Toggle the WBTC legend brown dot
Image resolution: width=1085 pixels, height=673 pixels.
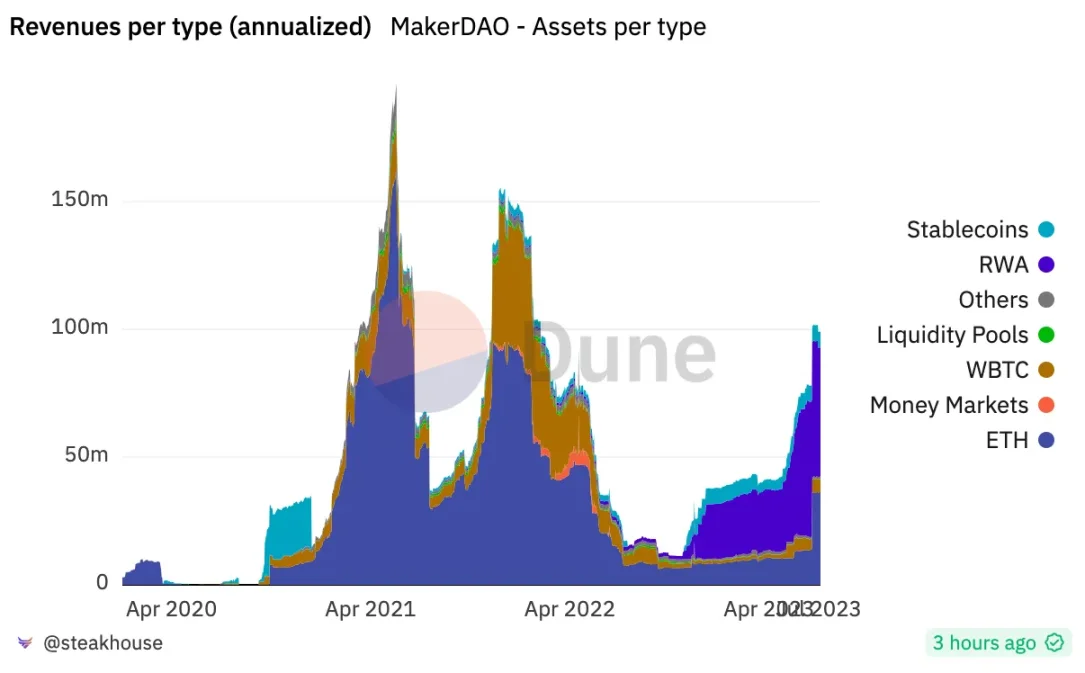pyautogui.click(x=1046, y=370)
